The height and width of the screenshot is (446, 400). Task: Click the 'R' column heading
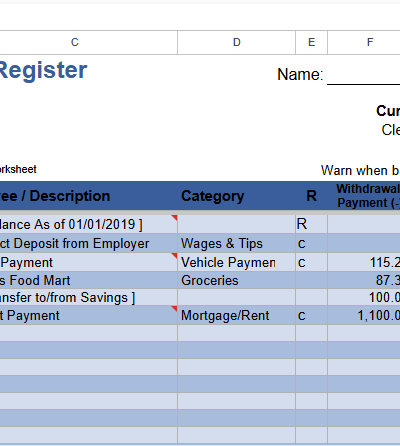tap(311, 196)
